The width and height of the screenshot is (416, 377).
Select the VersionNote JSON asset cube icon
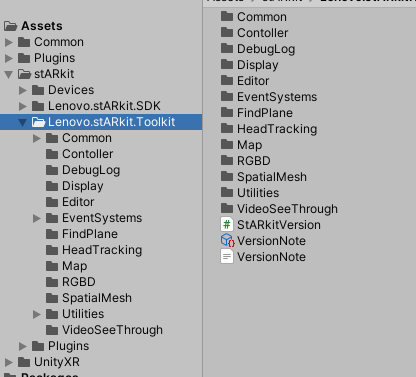point(228,240)
